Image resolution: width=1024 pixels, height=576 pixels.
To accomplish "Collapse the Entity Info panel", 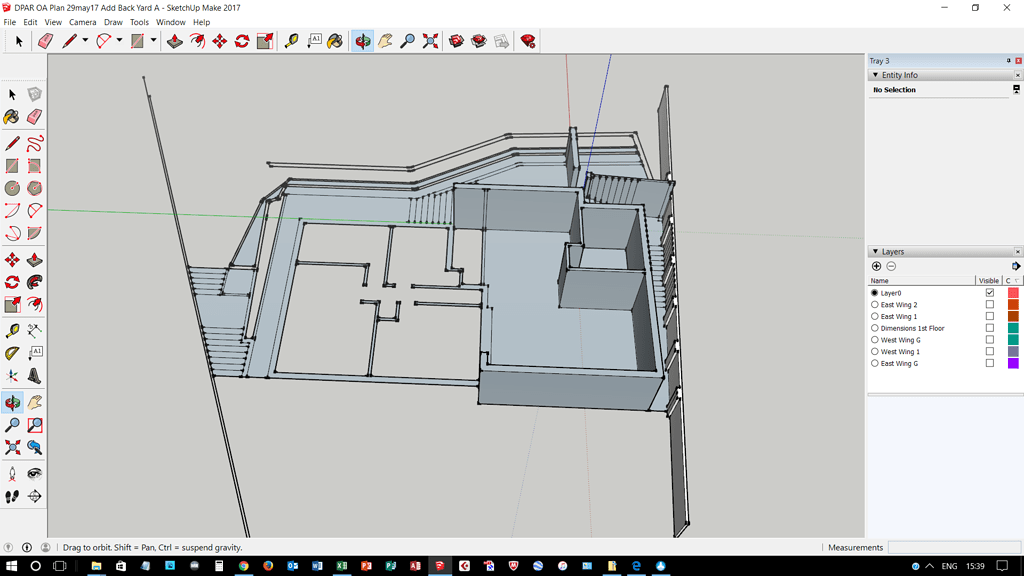I will (x=878, y=74).
